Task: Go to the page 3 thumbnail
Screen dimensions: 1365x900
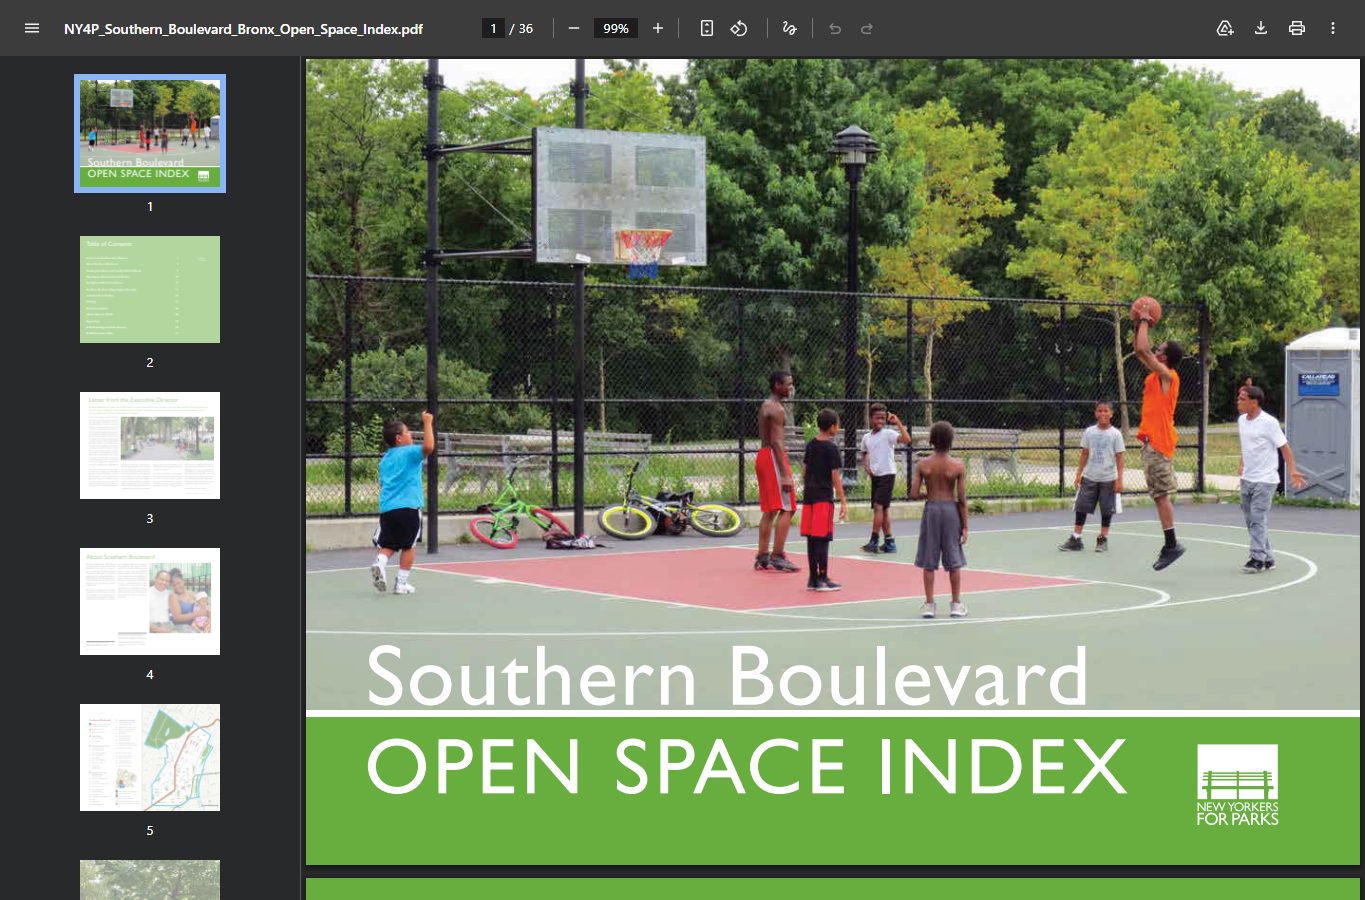Action: [150, 445]
